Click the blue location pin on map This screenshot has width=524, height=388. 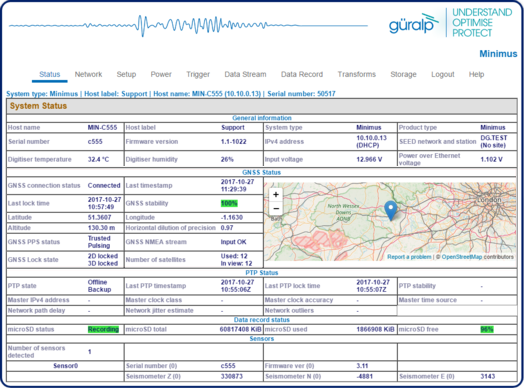(391, 211)
